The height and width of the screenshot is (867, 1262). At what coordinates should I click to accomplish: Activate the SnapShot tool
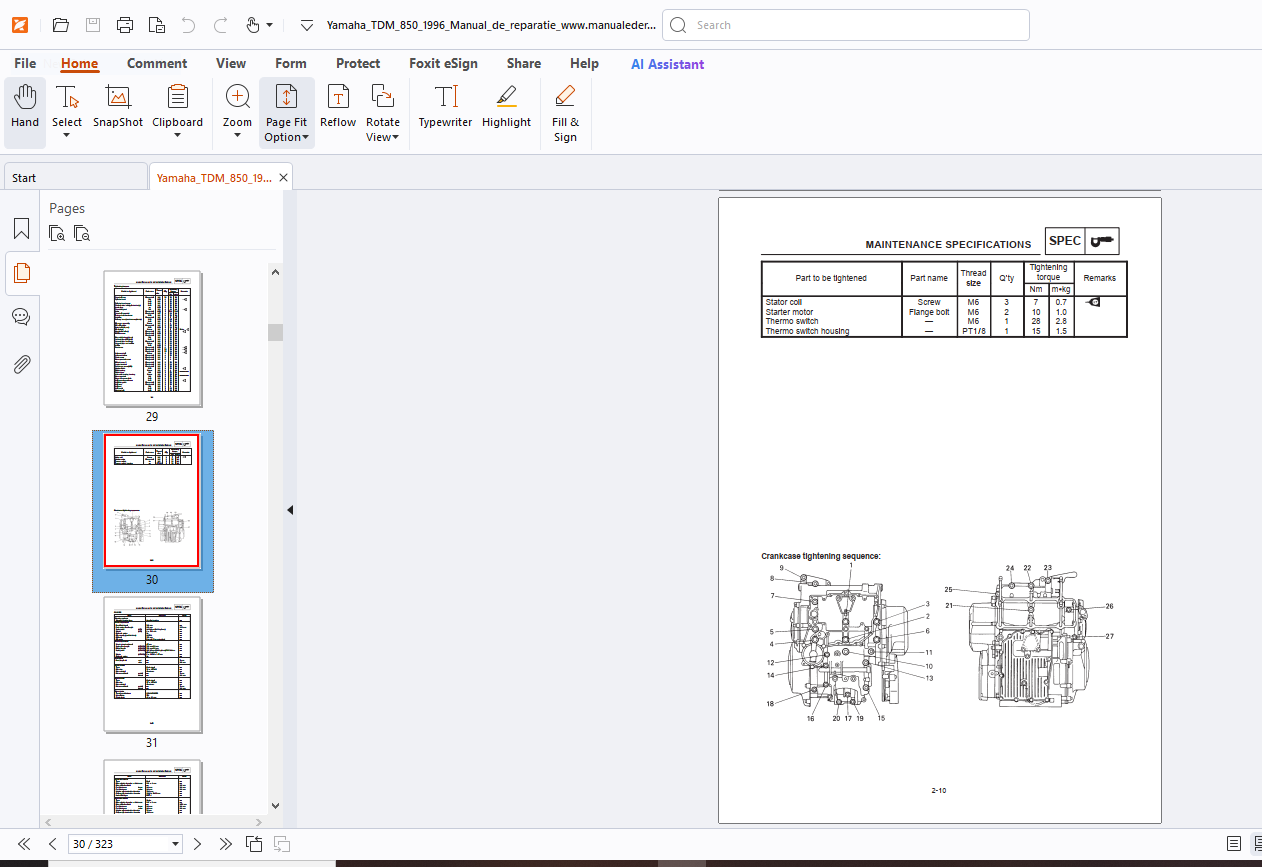118,106
